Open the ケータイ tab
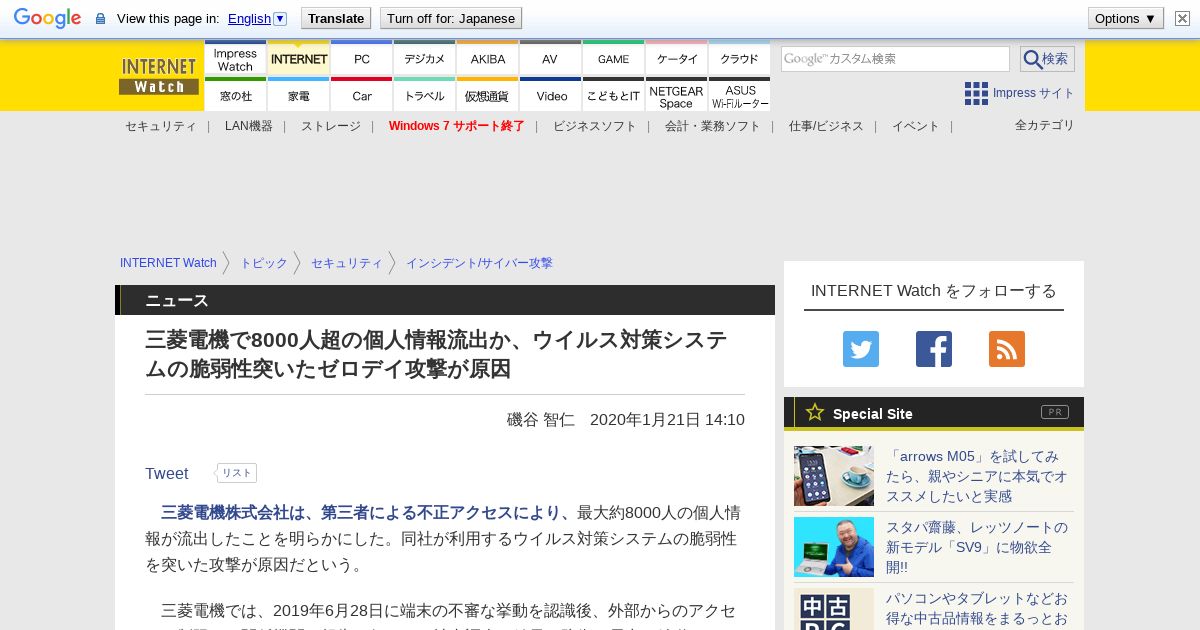 point(677,58)
